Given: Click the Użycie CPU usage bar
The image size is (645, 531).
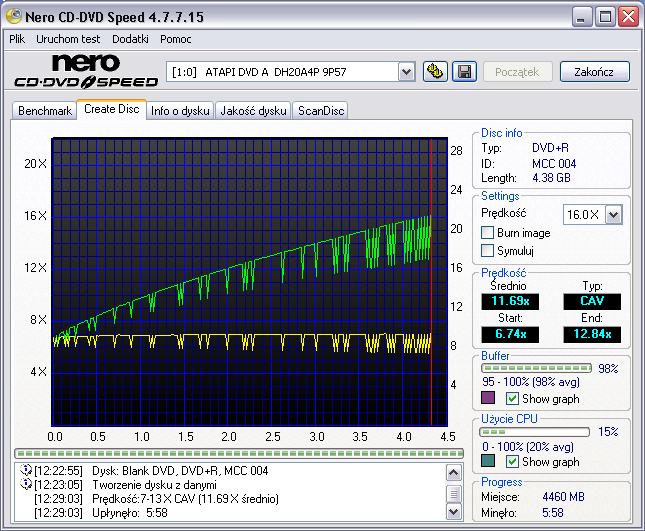Looking at the screenshot, I should pyautogui.click(x=534, y=432).
